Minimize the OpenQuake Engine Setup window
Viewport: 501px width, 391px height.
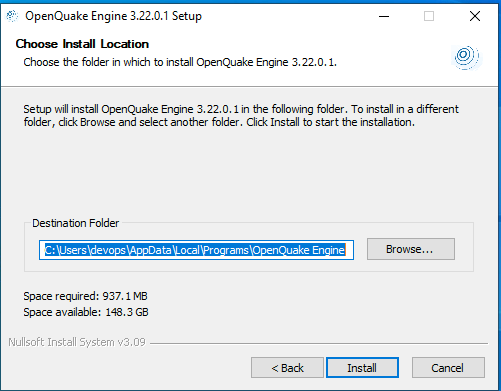384,16
